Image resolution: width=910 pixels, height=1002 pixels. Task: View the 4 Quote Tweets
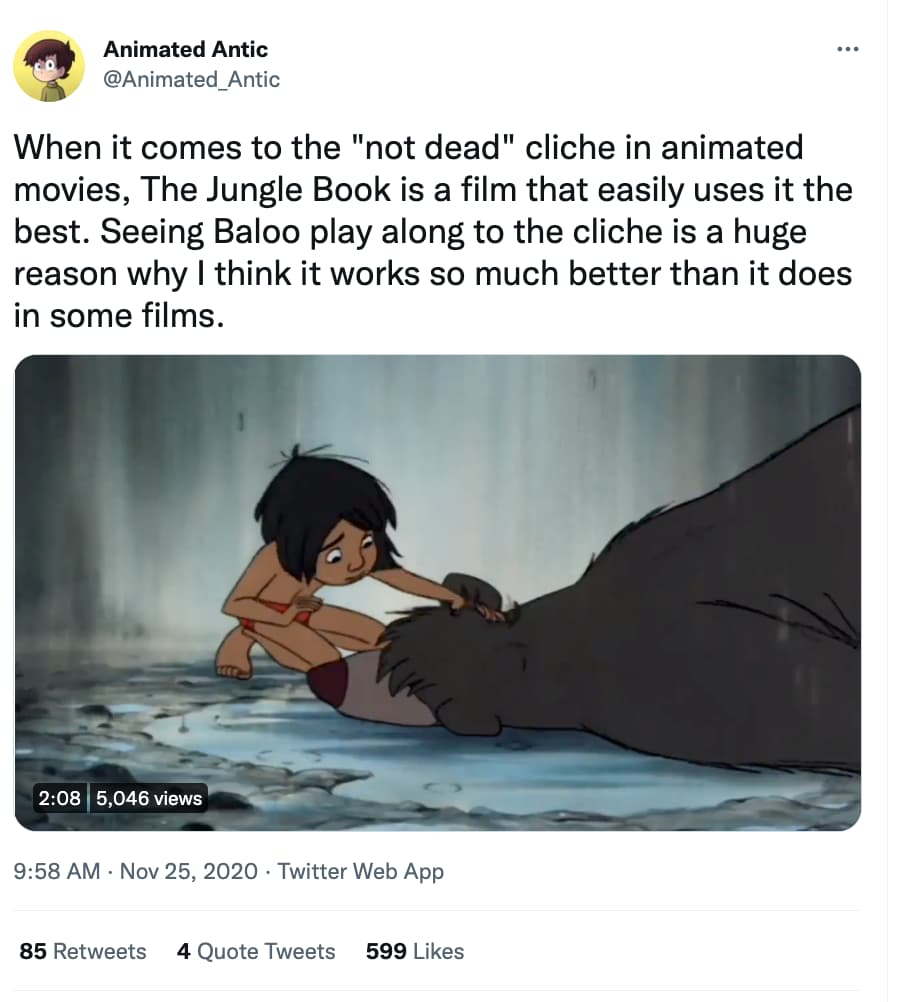(256, 951)
